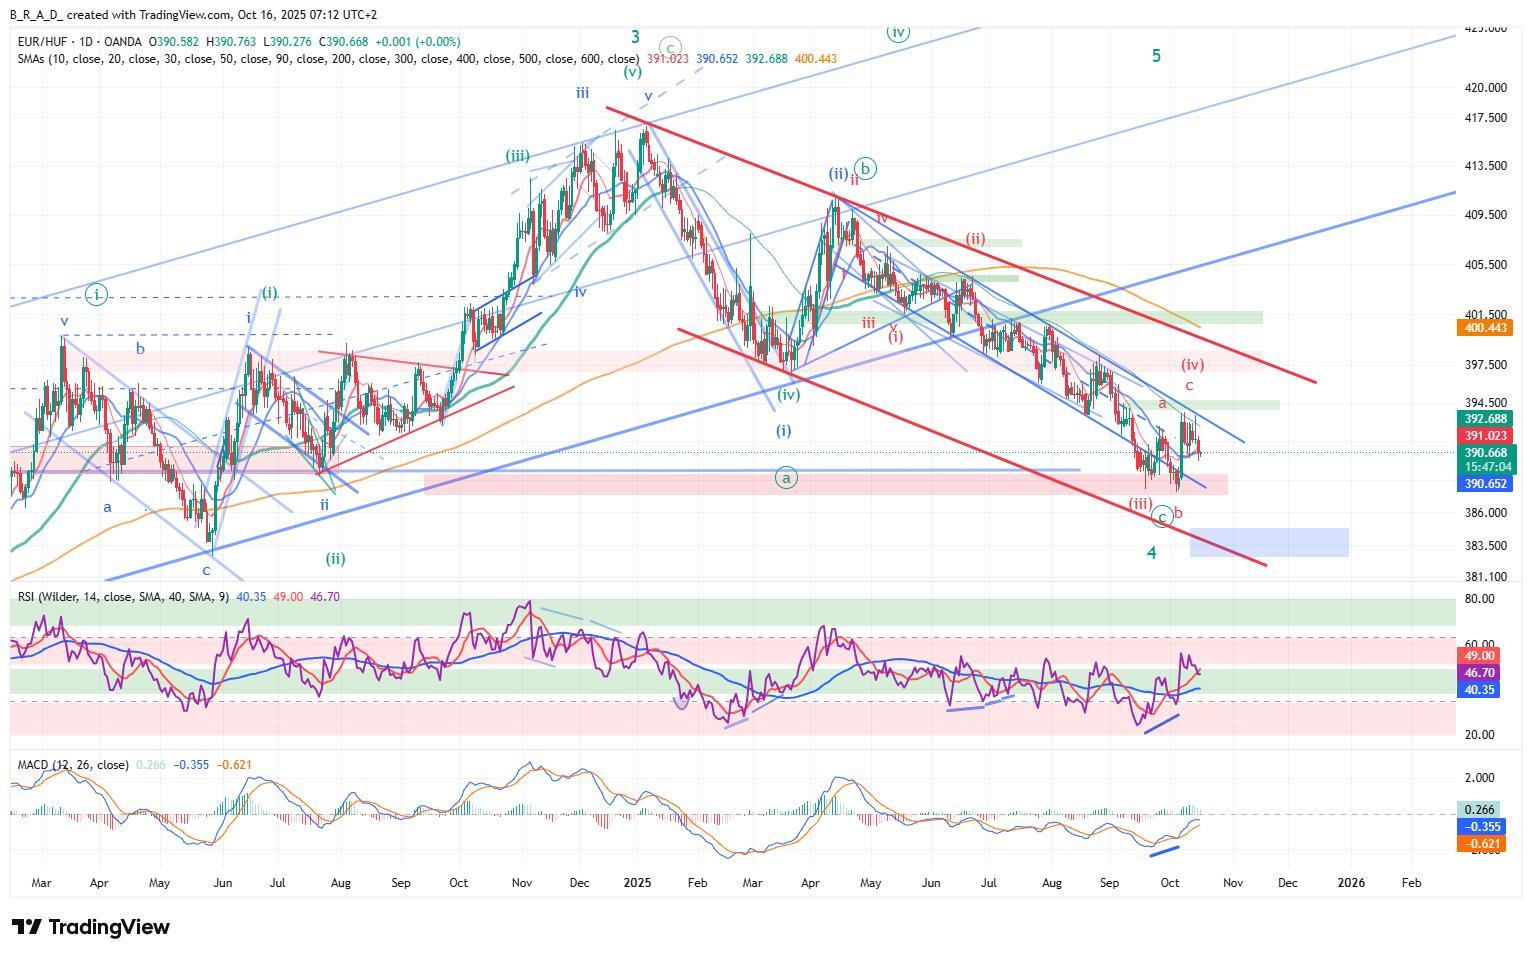Select the MACD indicator legend label
This screenshot has height=957, width=1532.
72,765
